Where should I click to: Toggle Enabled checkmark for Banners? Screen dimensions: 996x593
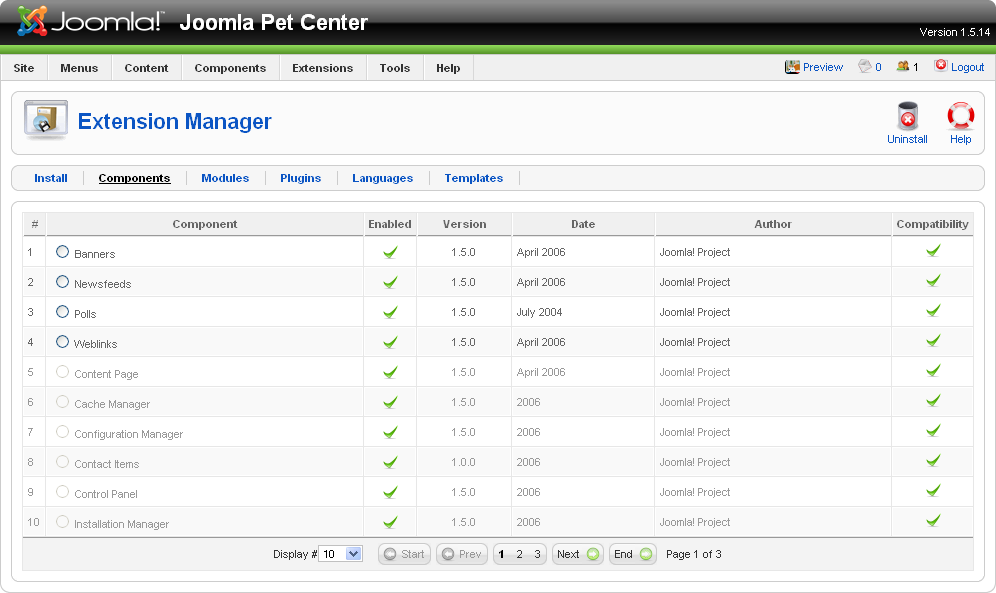[x=390, y=252]
